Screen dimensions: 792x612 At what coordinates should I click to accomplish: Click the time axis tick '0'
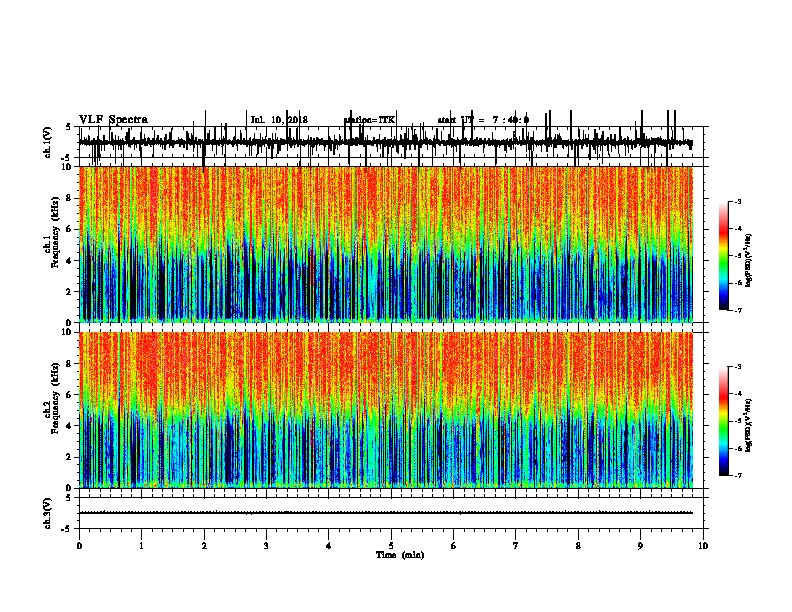79,546
